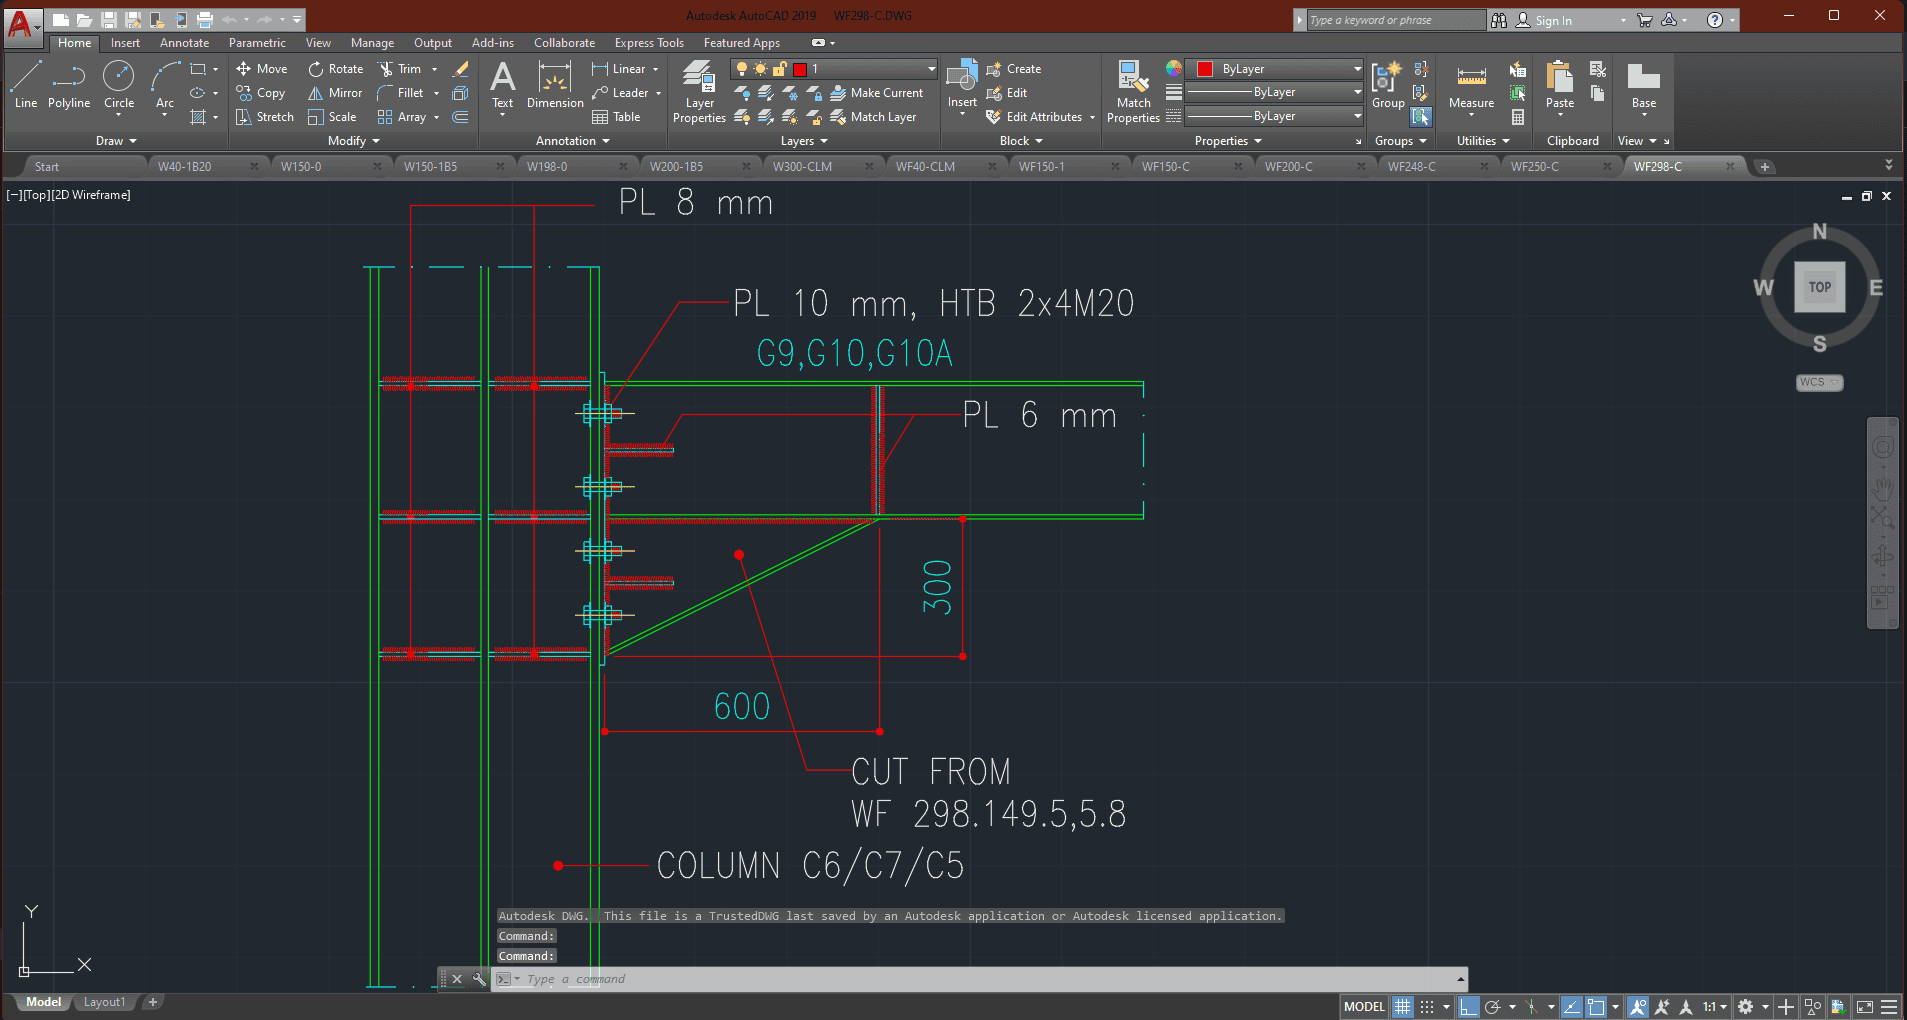The height and width of the screenshot is (1020, 1907).
Task: Activate the Mirror modify tool
Action: pos(335,93)
